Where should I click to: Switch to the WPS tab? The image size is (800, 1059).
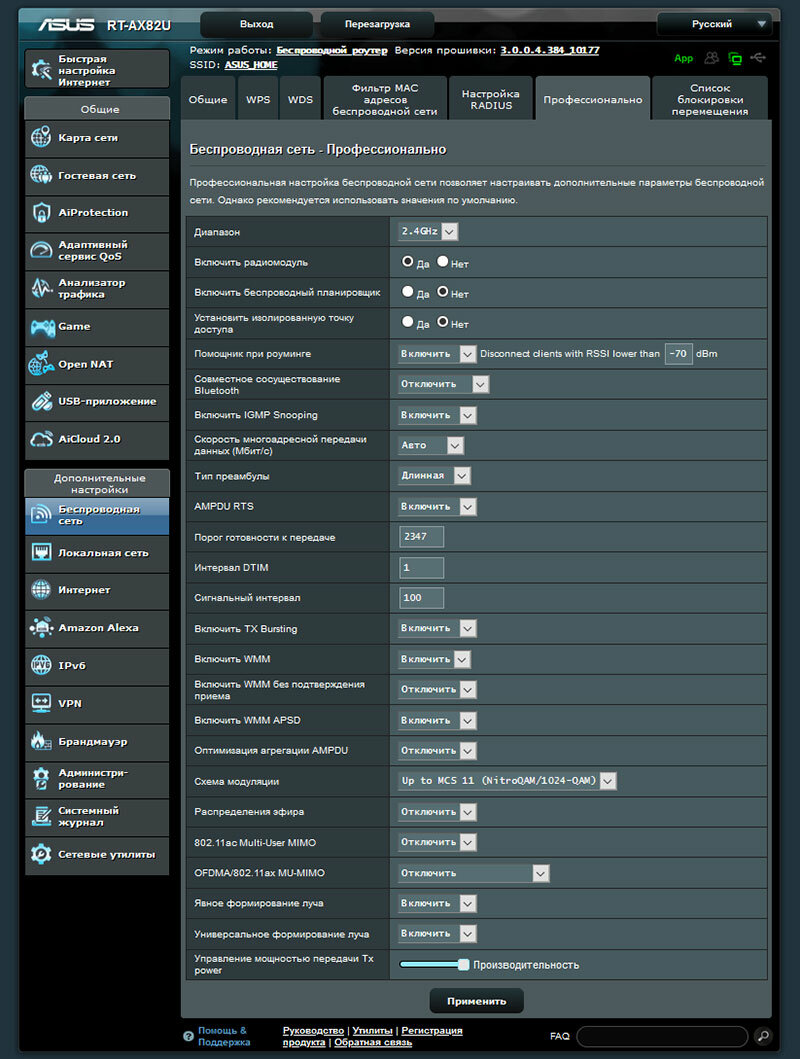258,99
